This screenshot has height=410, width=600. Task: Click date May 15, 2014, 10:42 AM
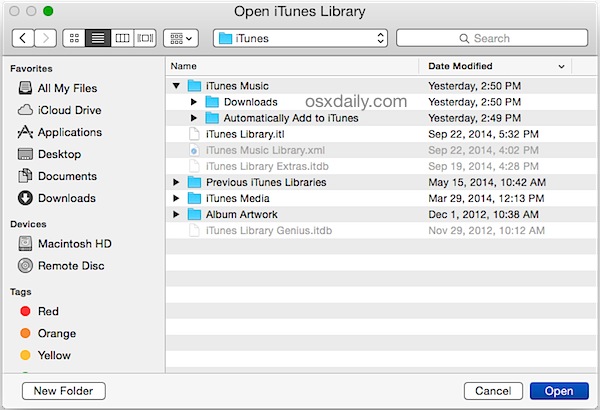(487, 182)
